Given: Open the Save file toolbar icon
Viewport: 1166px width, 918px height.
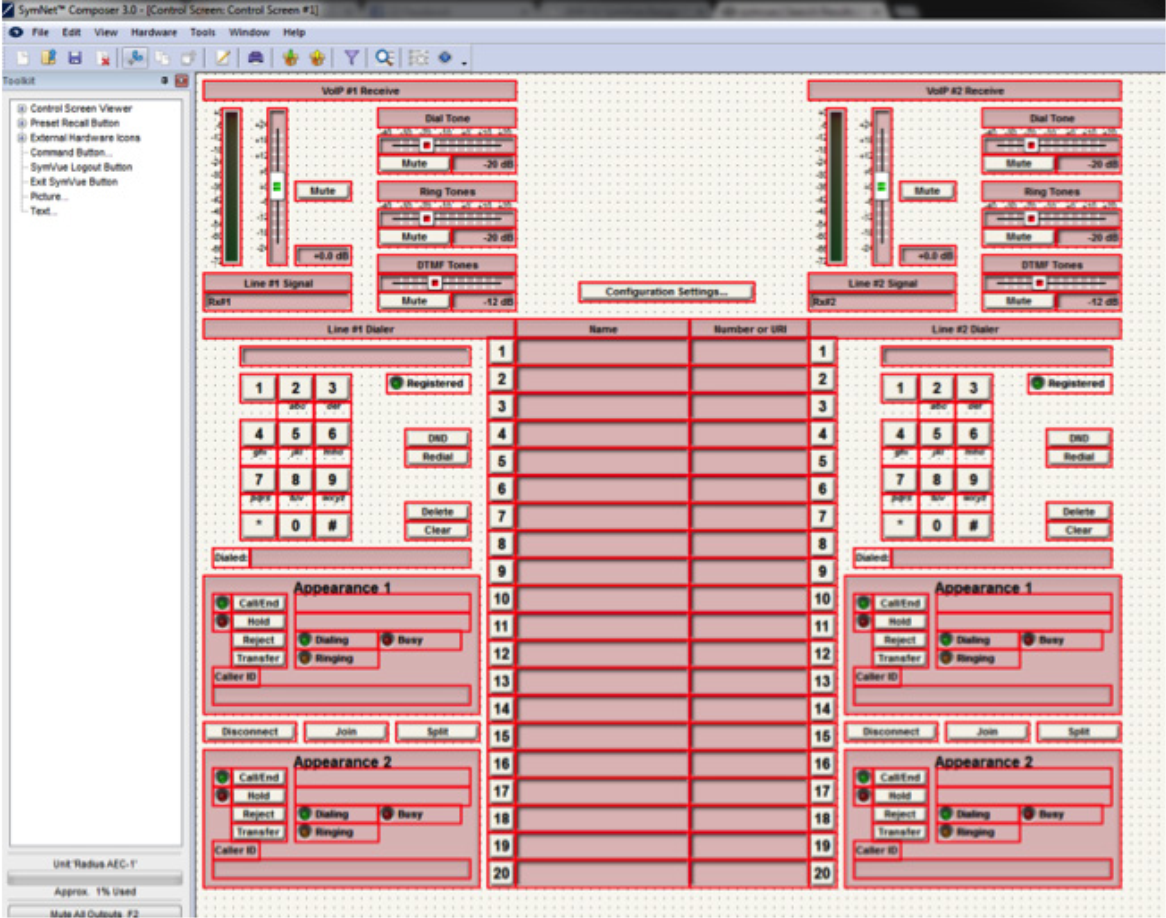Looking at the screenshot, I should [x=75, y=58].
